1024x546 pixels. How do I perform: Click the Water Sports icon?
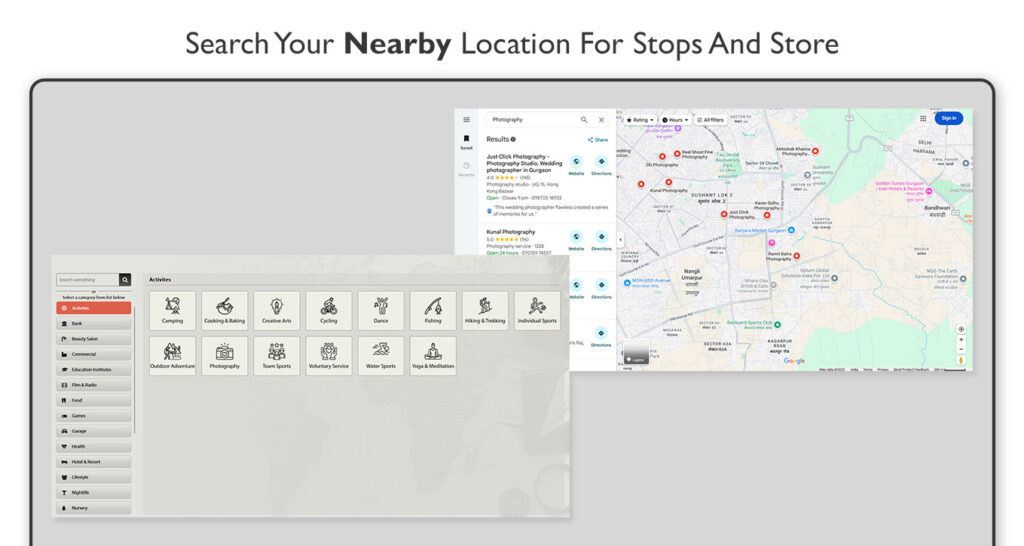[x=381, y=355]
